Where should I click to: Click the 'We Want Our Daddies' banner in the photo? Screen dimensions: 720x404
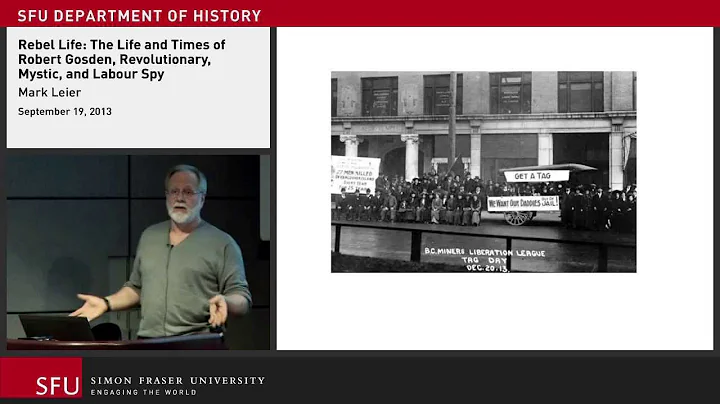click(x=523, y=203)
